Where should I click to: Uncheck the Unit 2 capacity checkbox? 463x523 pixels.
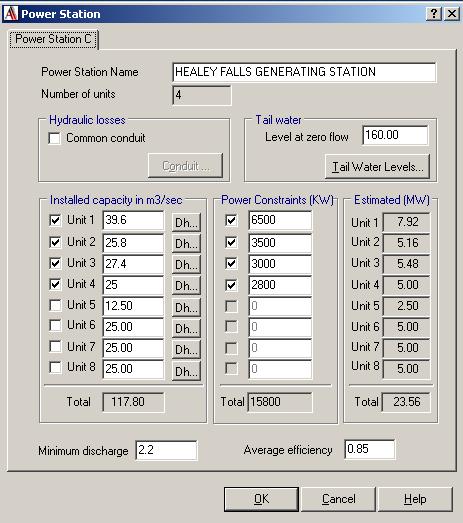(55, 242)
